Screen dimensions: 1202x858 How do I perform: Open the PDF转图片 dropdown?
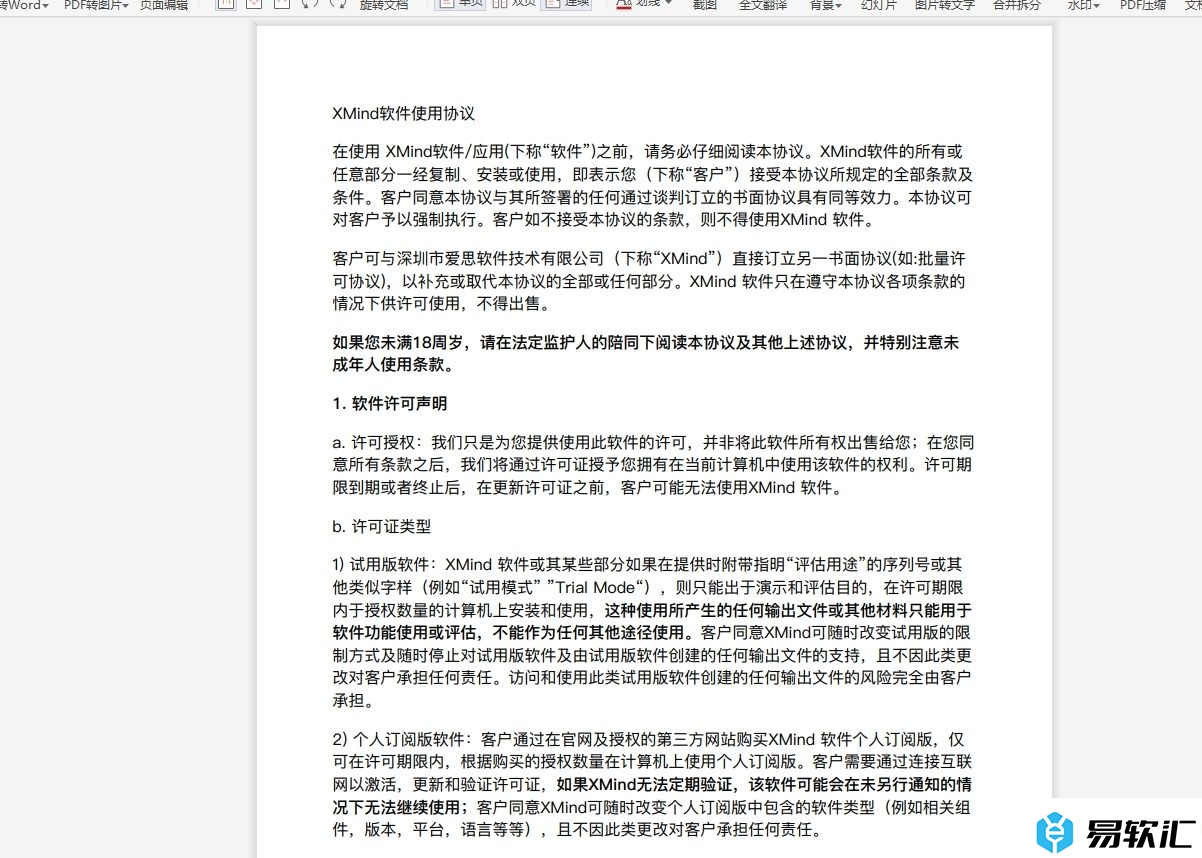click(96, 5)
